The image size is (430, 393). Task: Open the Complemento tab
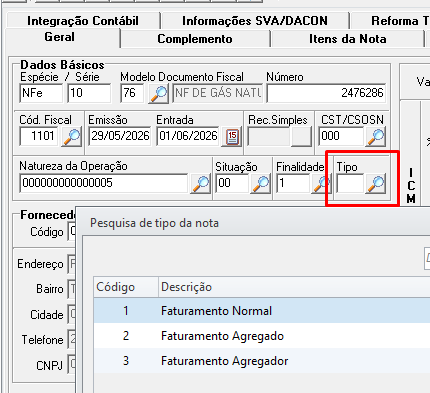point(195,39)
